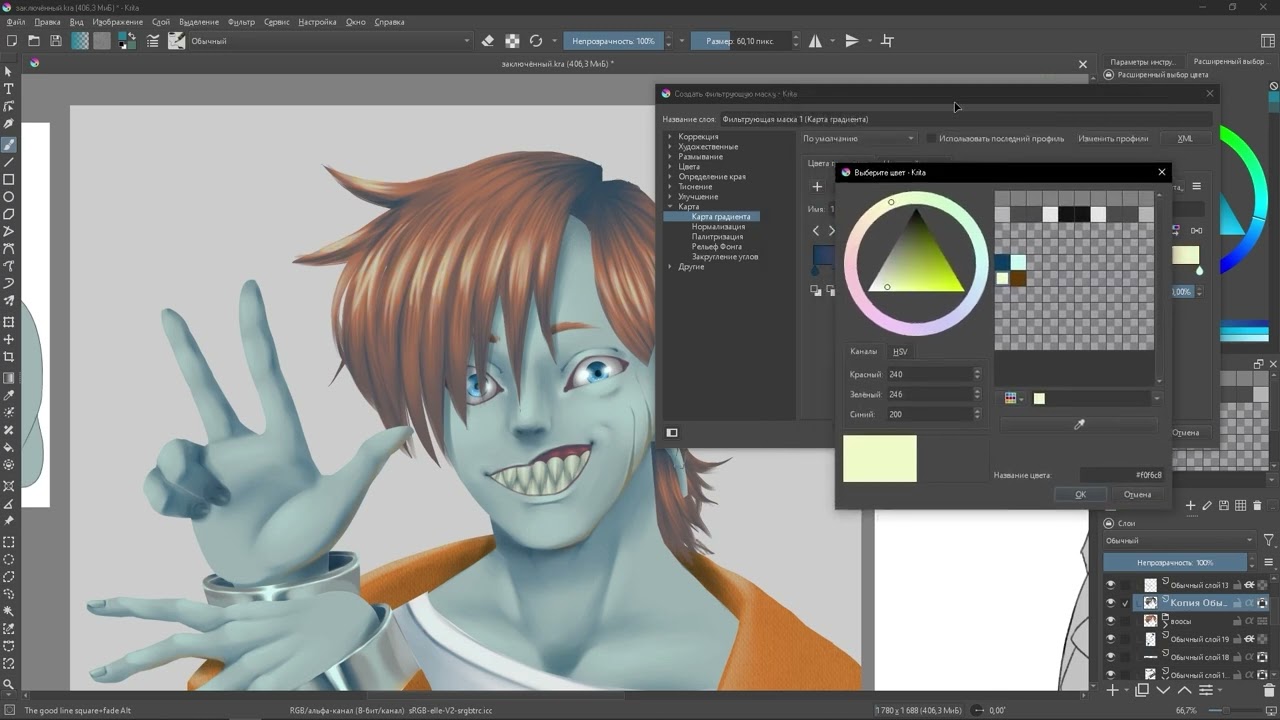Confirm color with the OK button
This screenshot has height=720, width=1280.
coord(1081,494)
